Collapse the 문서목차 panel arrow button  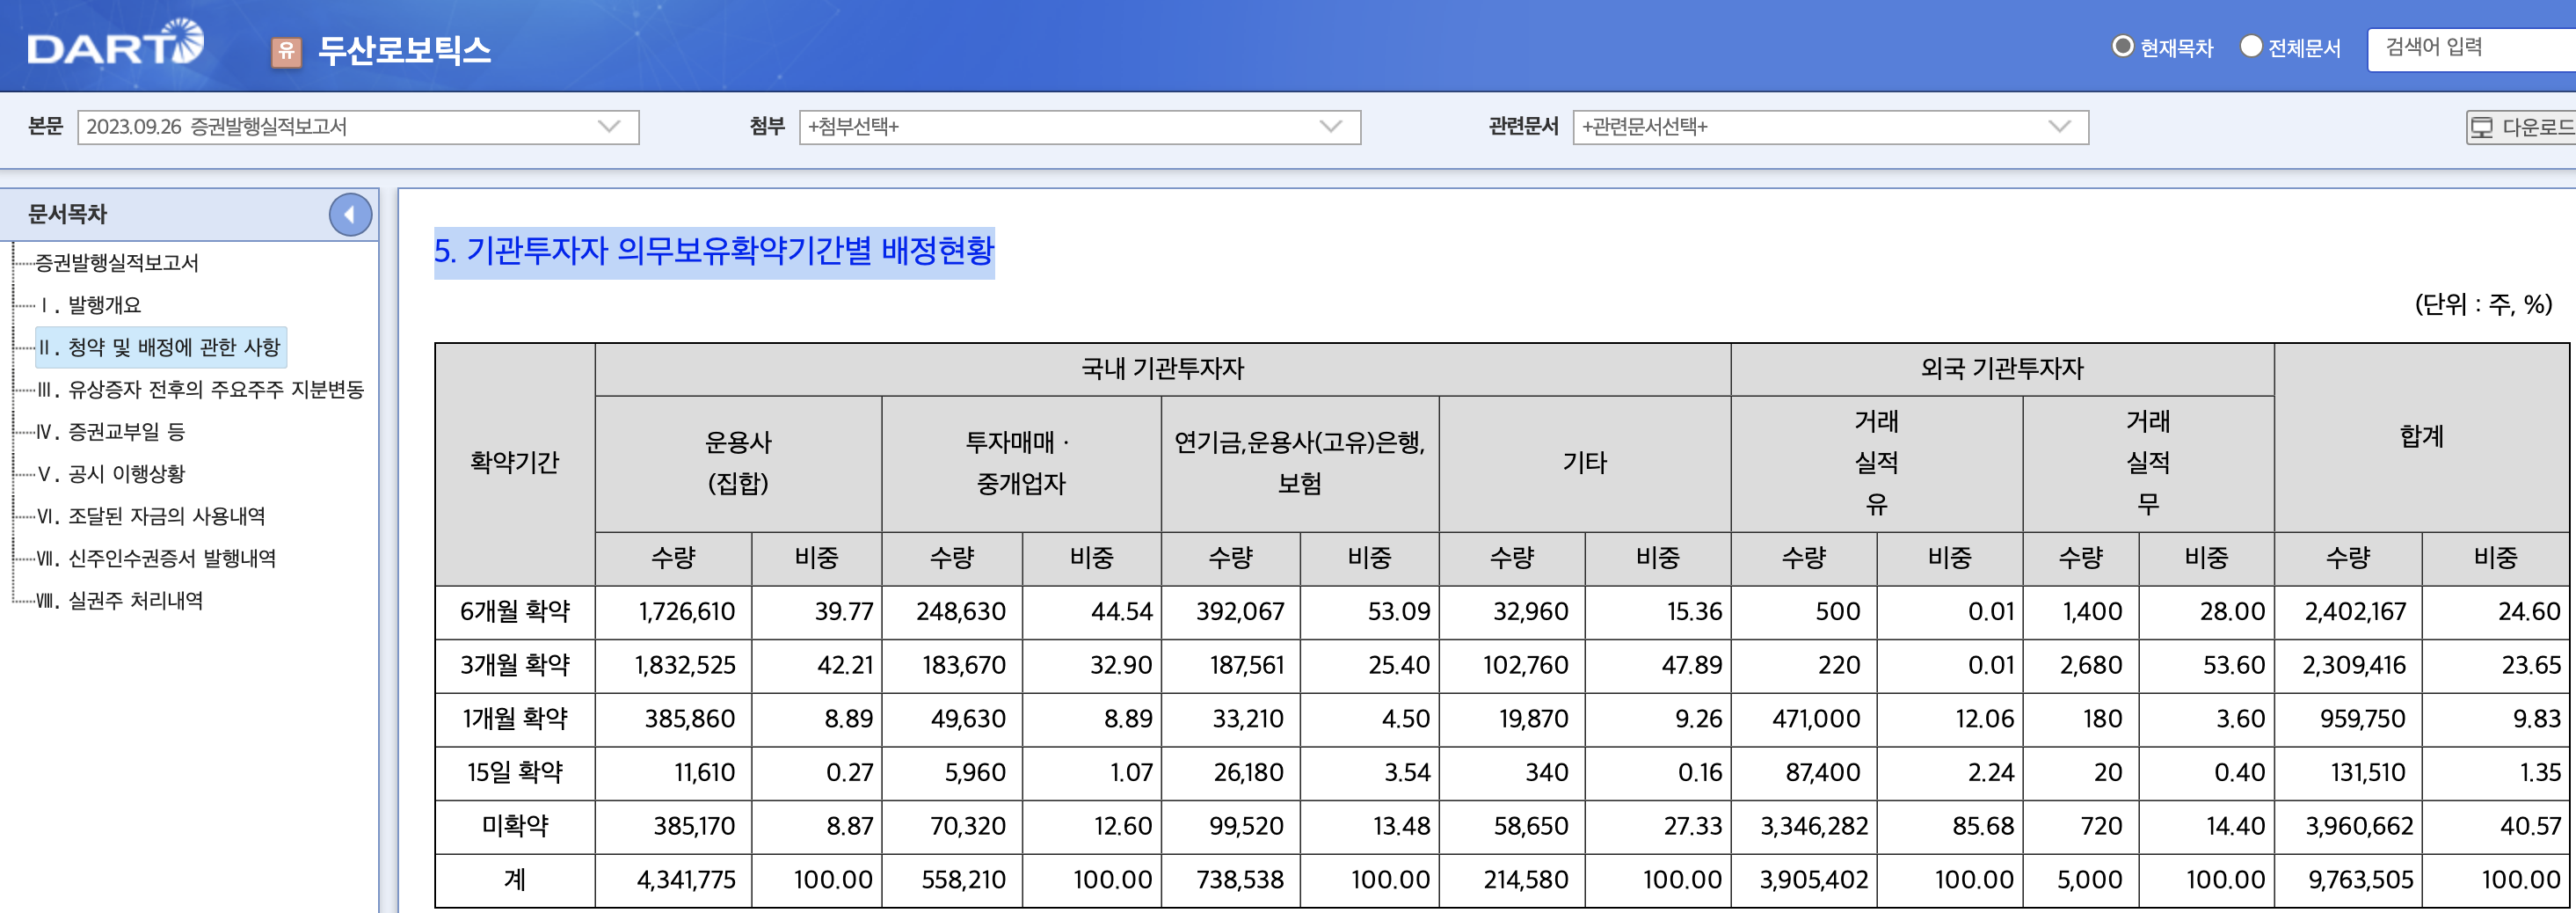pyautogui.click(x=350, y=214)
